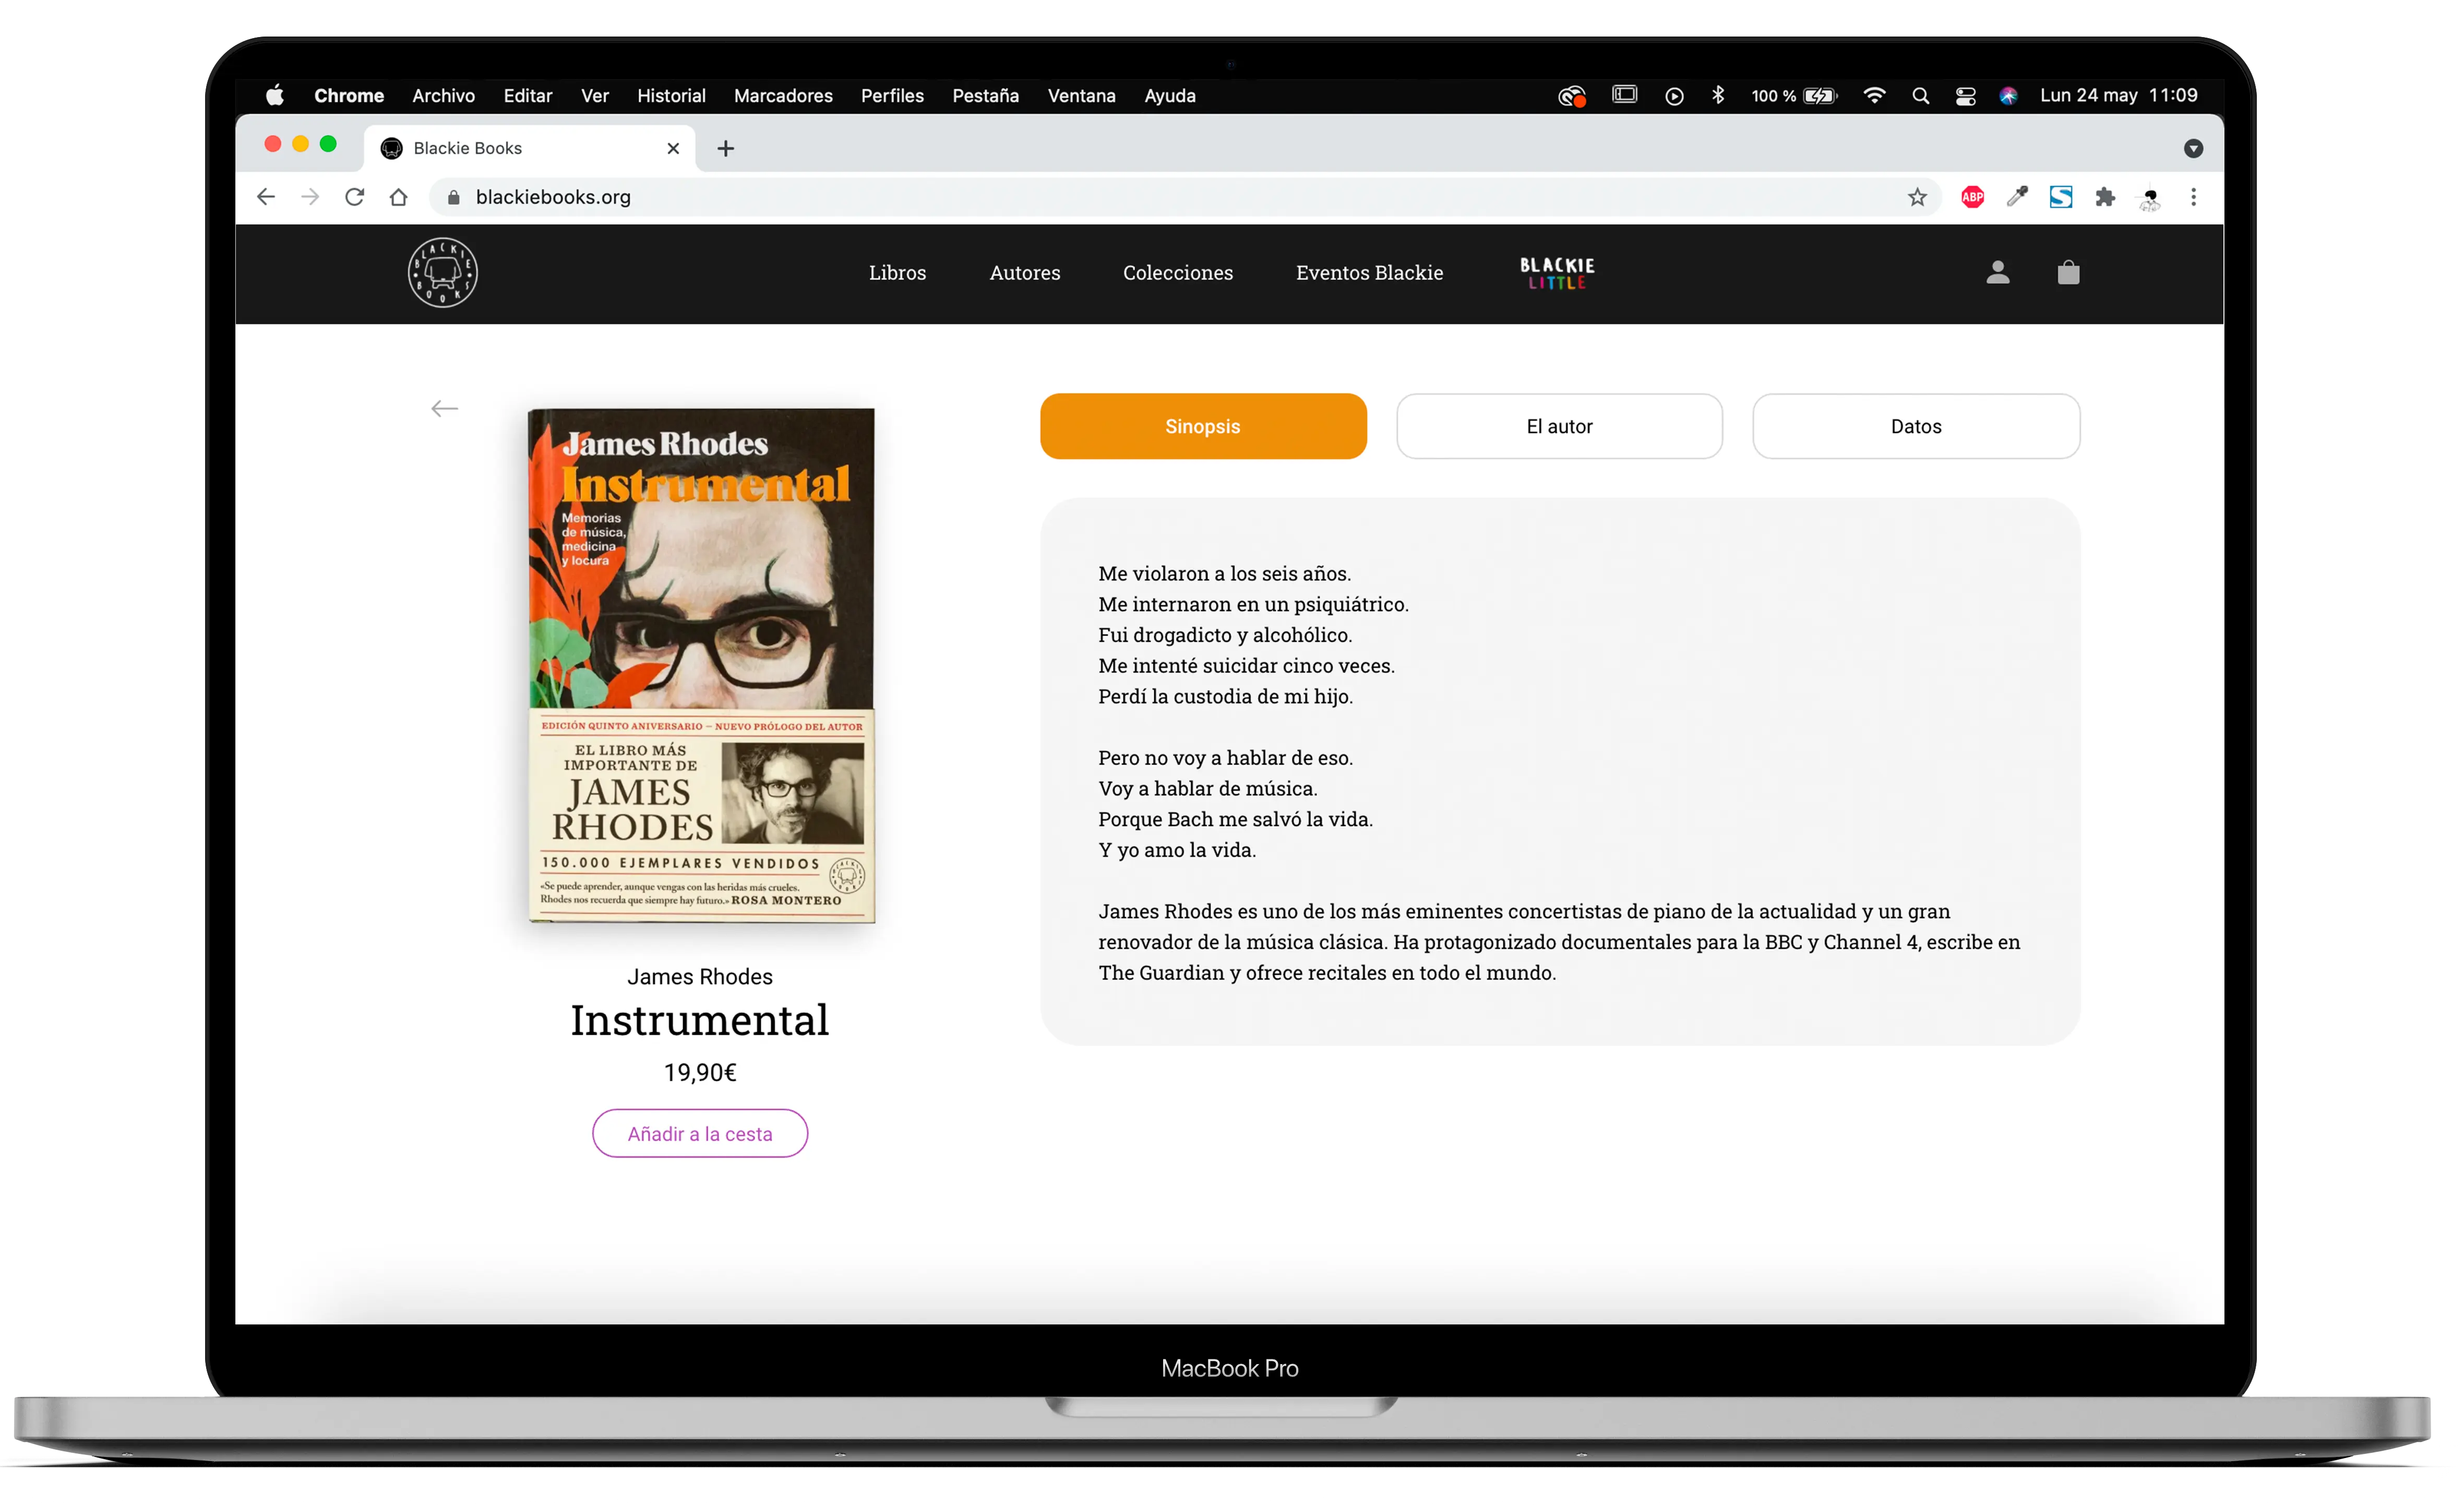Reload the page with refresh icon
2464x1505 pixels.
[x=354, y=197]
